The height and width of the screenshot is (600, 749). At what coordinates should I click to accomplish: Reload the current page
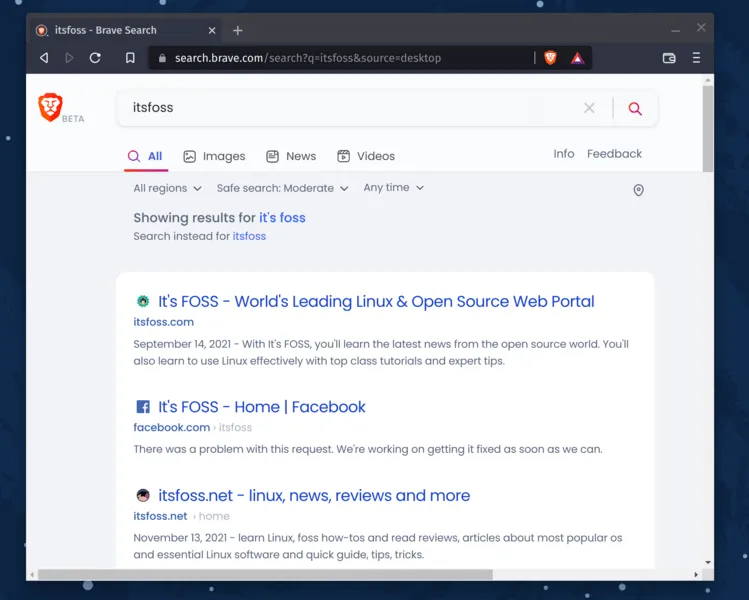click(95, 58)
